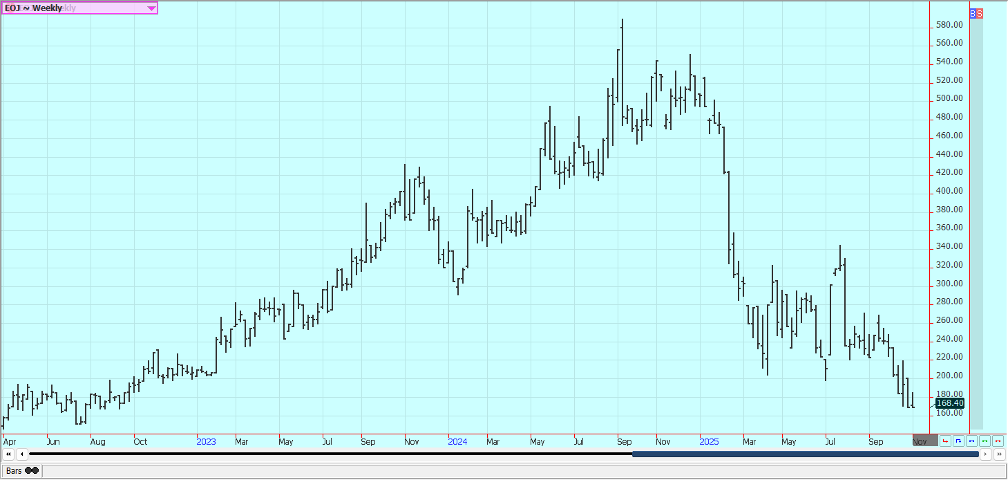The height and width of the screenshot is (480, 1008).
Task: Jump to the chart's earliest data
Action: (x=8, y=454)
